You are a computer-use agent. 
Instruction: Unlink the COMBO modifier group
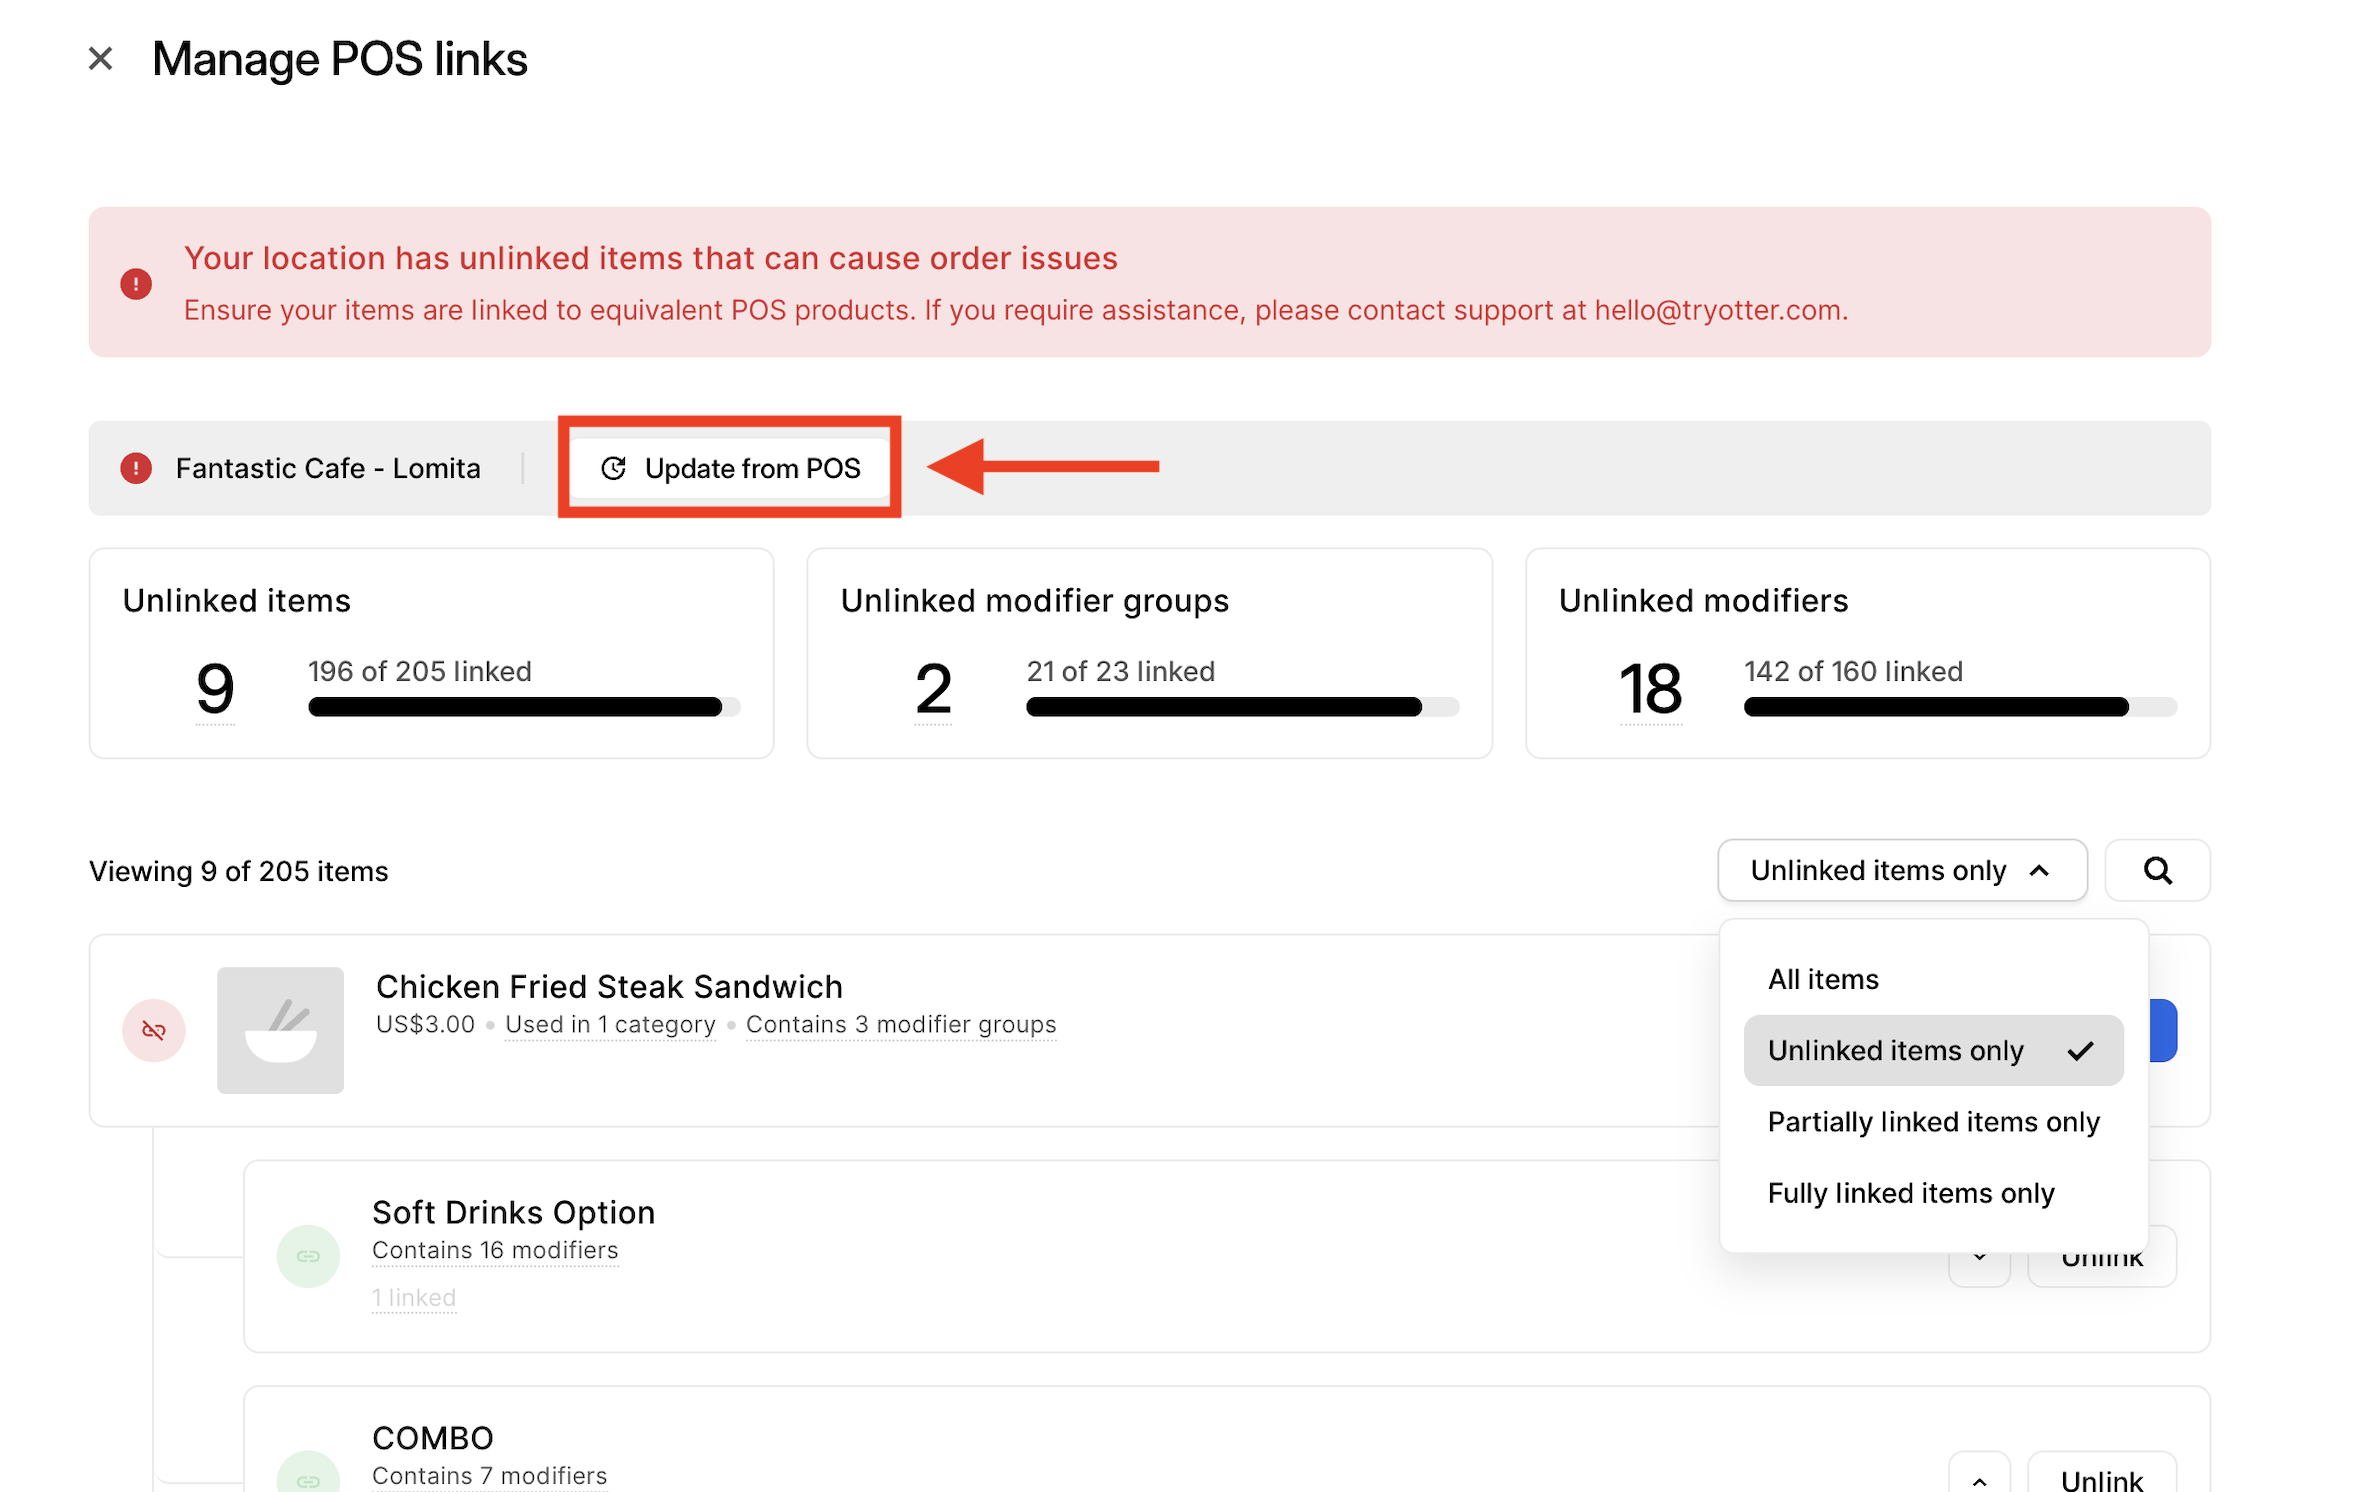tap(2101, 1480)
